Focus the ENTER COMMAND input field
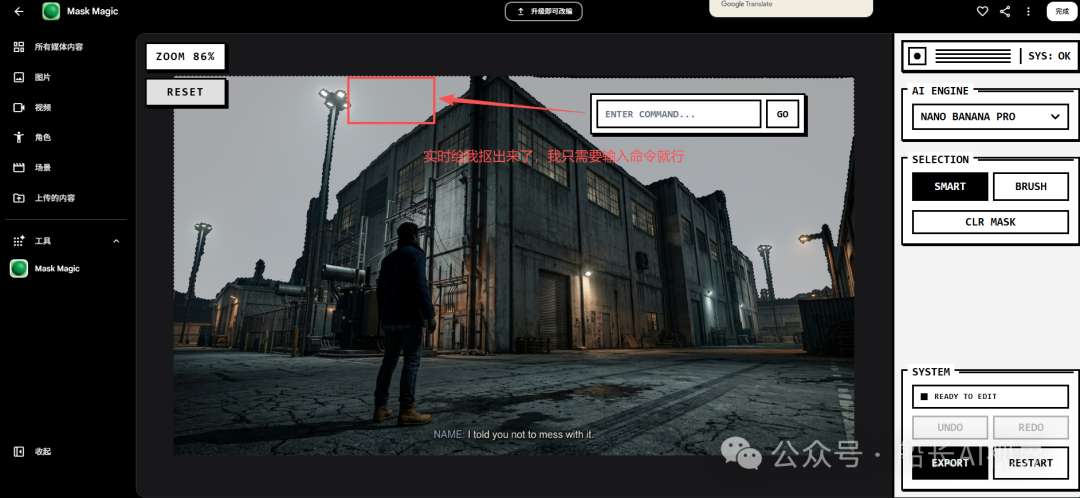The width and height of the screenshot is (1080, 498). 678,114
